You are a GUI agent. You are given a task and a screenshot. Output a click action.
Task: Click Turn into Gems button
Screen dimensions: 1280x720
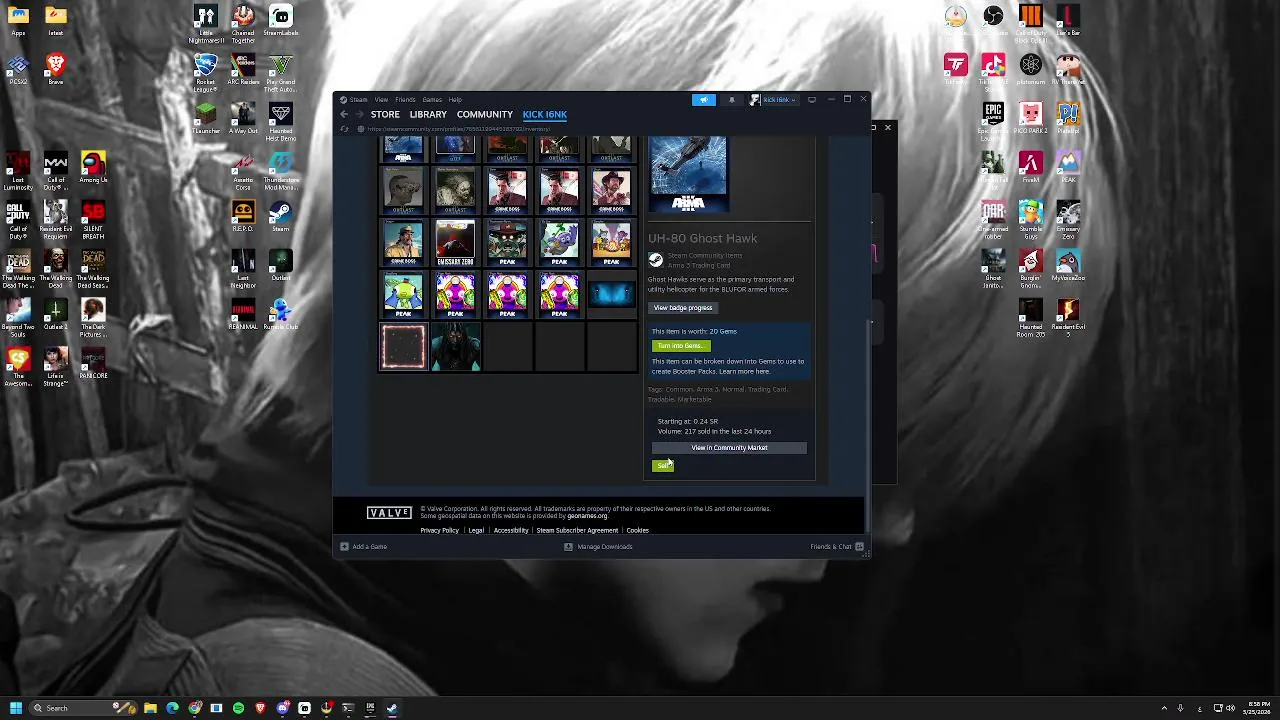tap(680, 346)
